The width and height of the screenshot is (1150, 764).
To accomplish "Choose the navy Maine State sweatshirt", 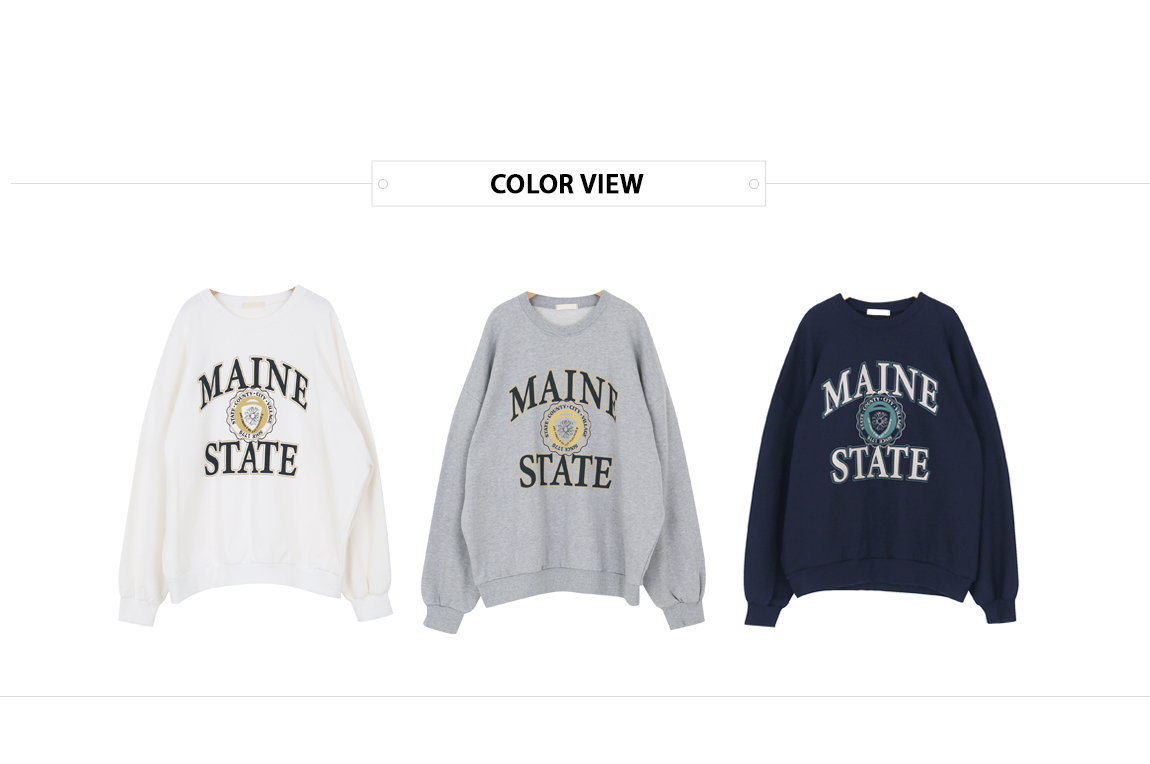I will (880, 458).
